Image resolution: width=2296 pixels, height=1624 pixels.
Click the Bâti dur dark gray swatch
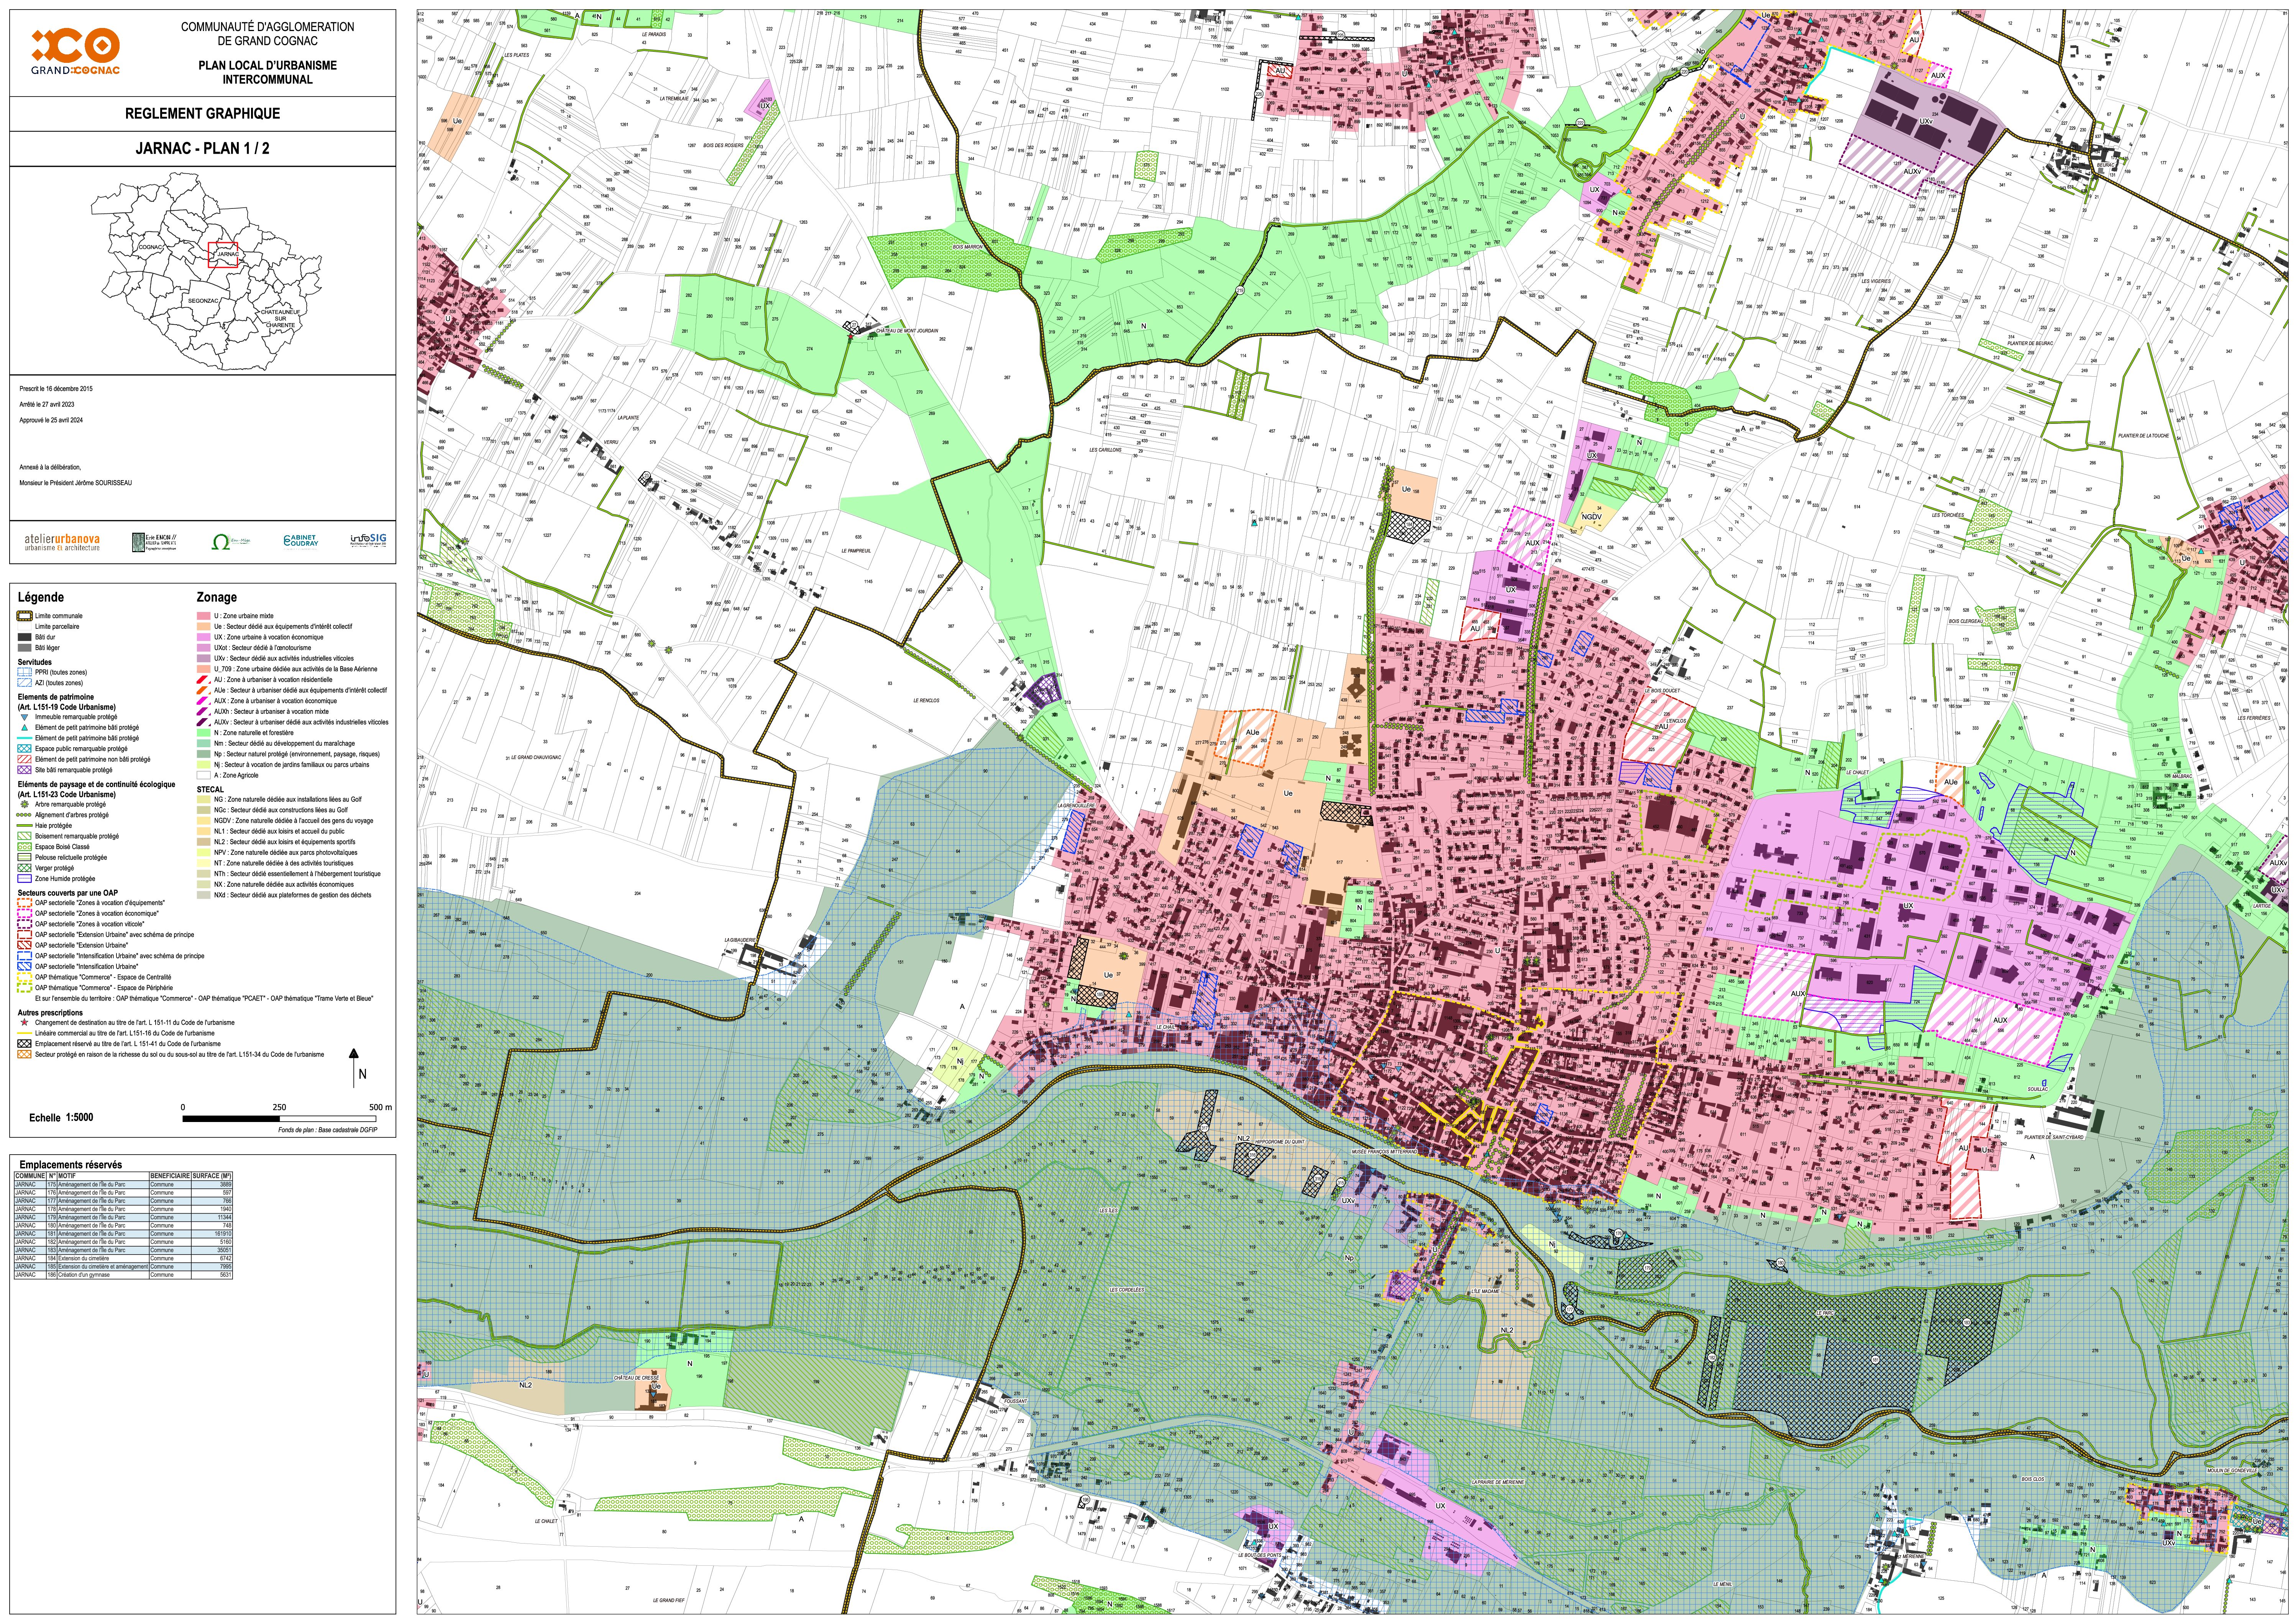(x=24, y=637)
